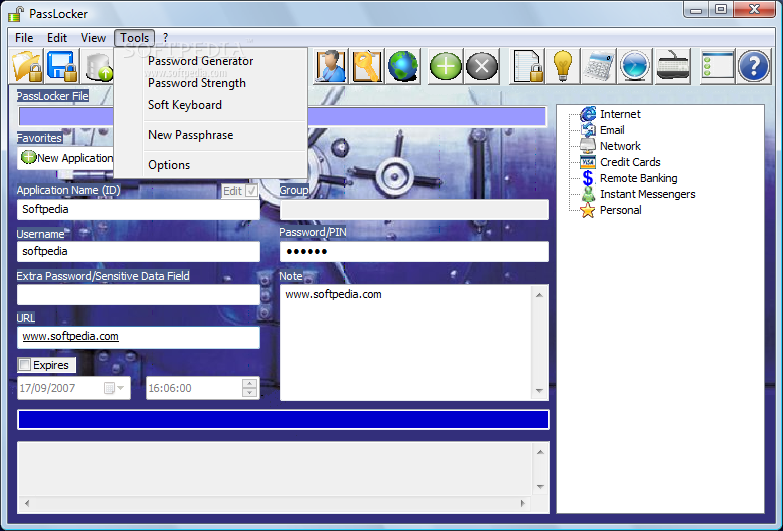Image resolution: width=783 pixels, height=531 pixels.
Task: Click the Password/PIN field
Action: (x=414, y=251)
